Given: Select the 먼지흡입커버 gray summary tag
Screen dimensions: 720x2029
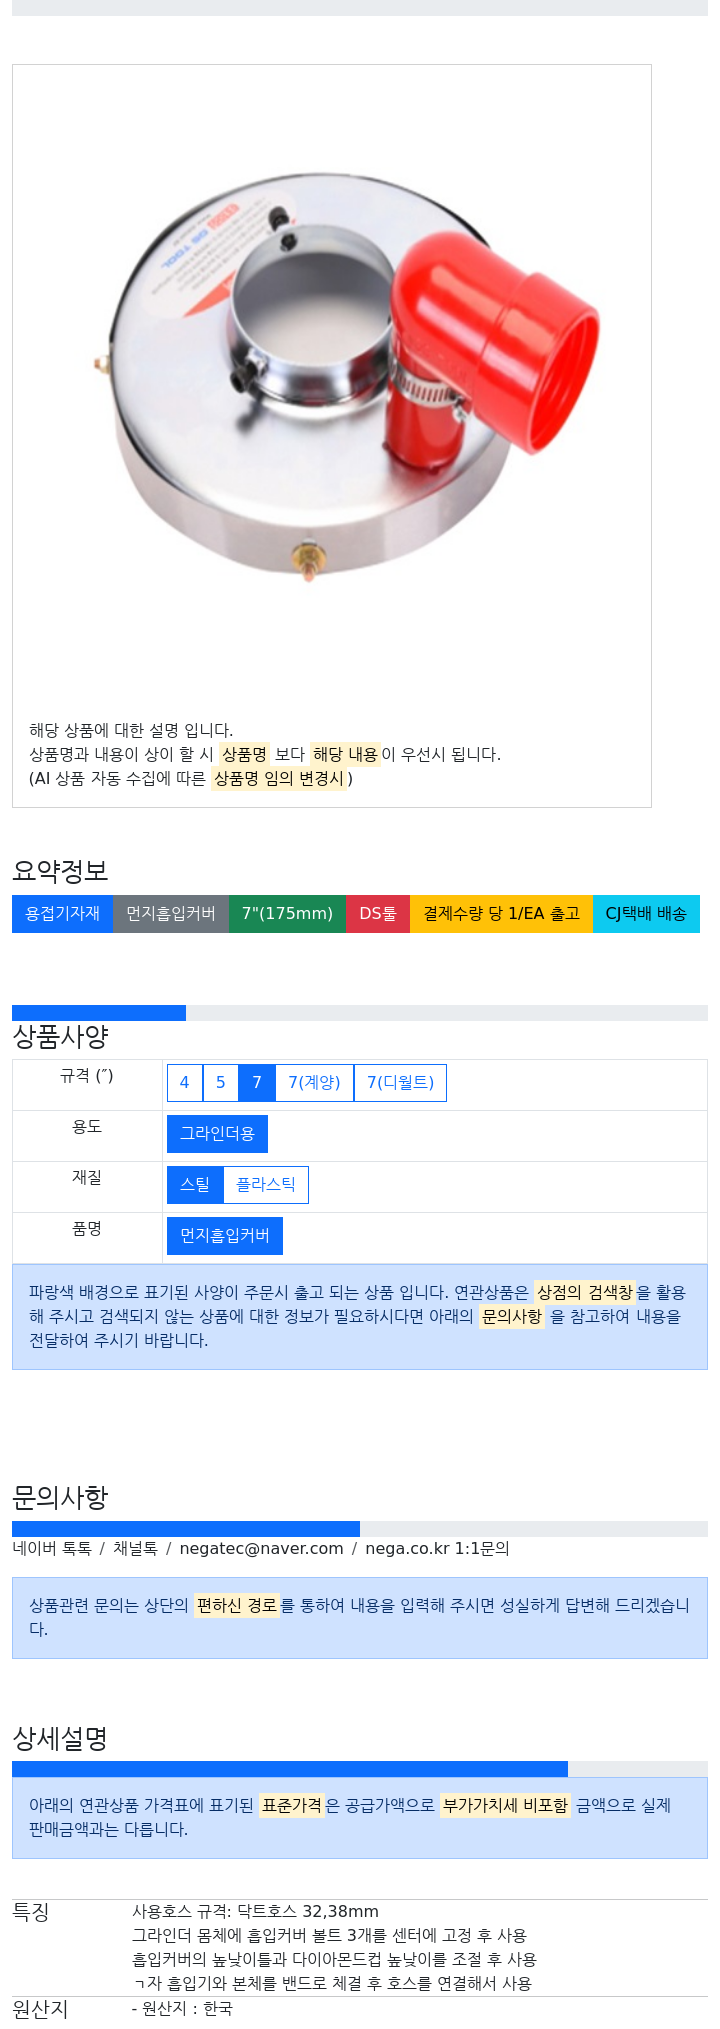Looking at the screenshot, I should [x=171, y=914].
